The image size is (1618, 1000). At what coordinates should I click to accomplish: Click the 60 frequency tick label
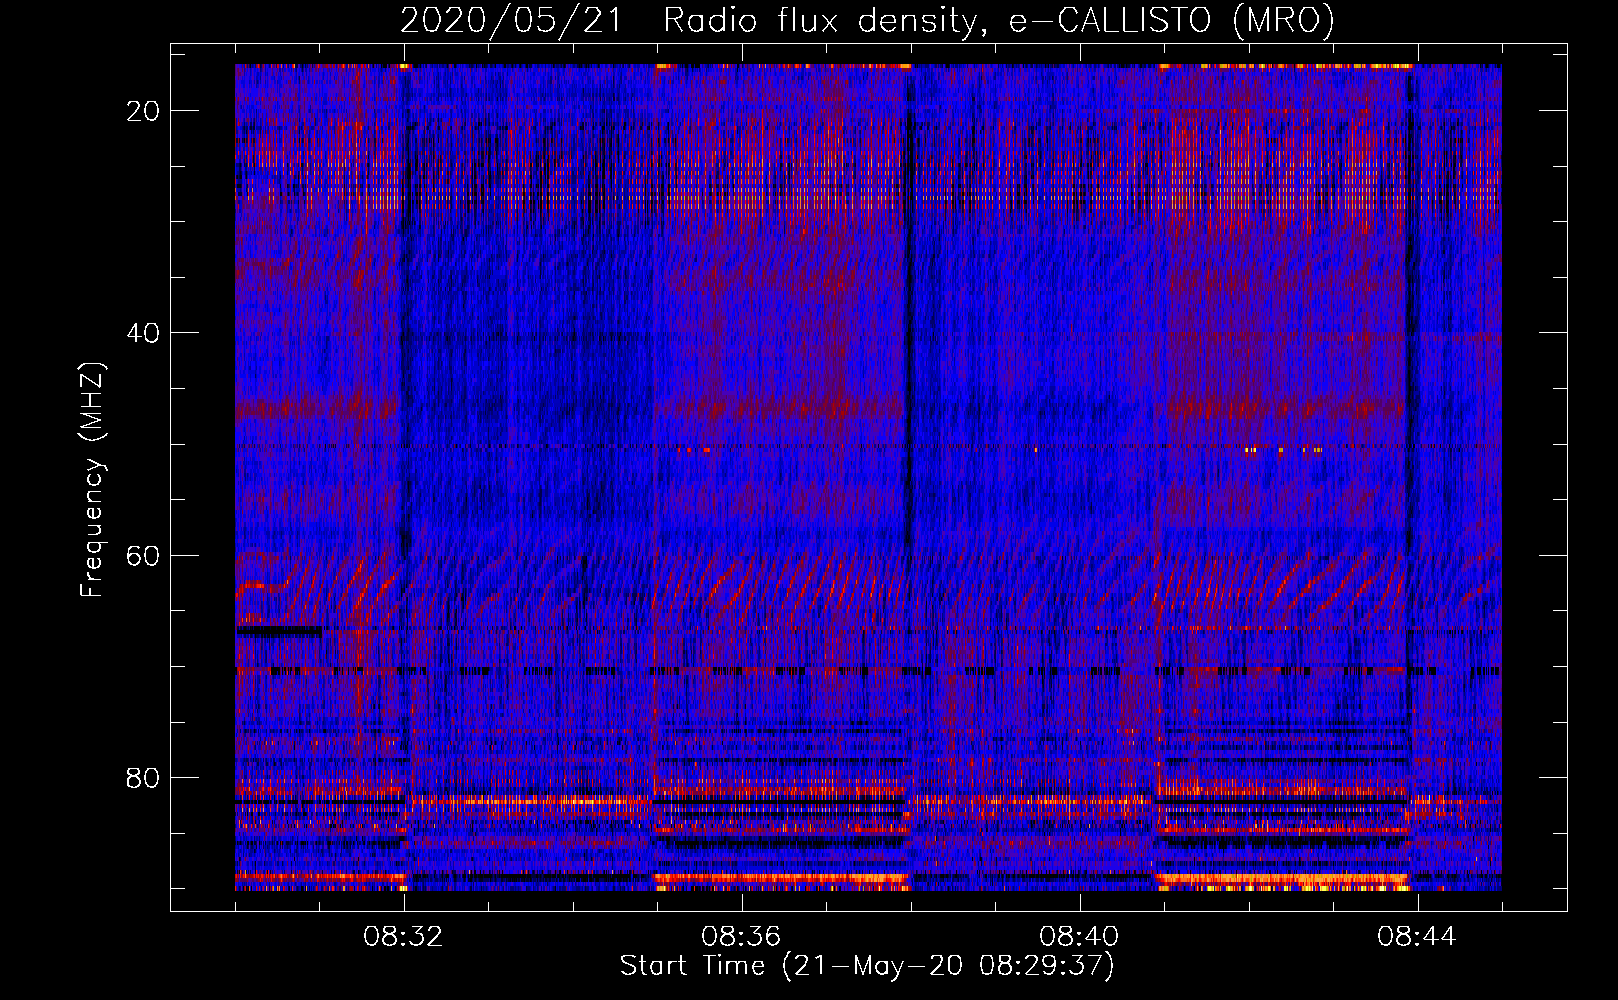pos(144,555)
